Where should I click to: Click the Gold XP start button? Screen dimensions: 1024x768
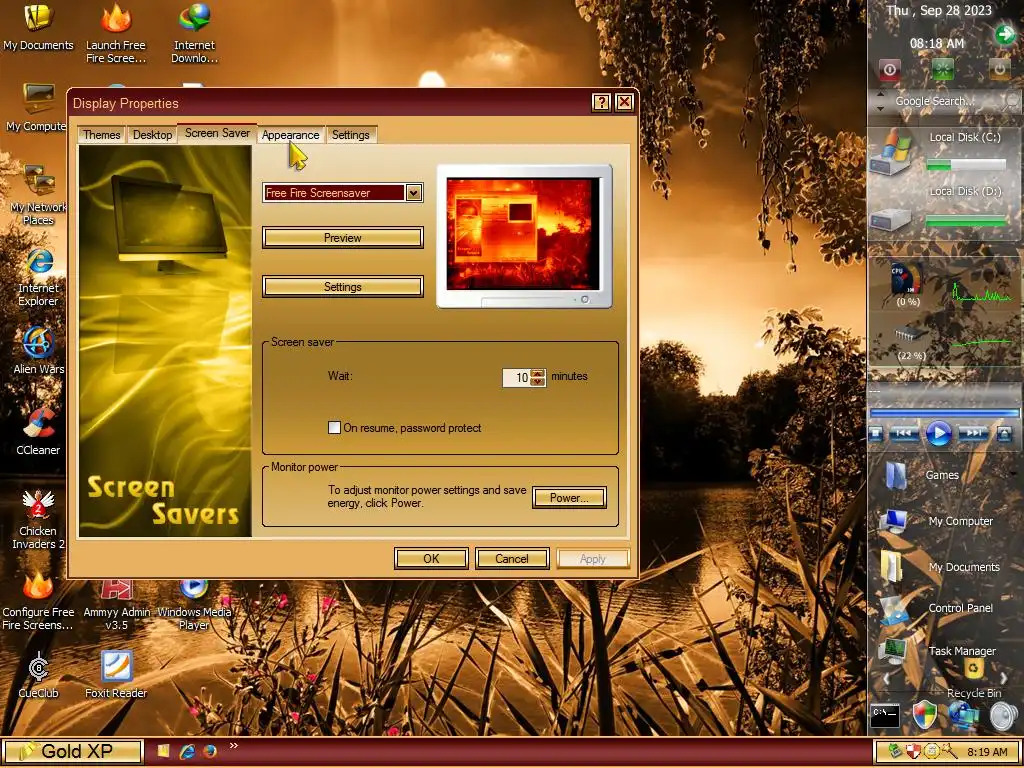[72, 752]
